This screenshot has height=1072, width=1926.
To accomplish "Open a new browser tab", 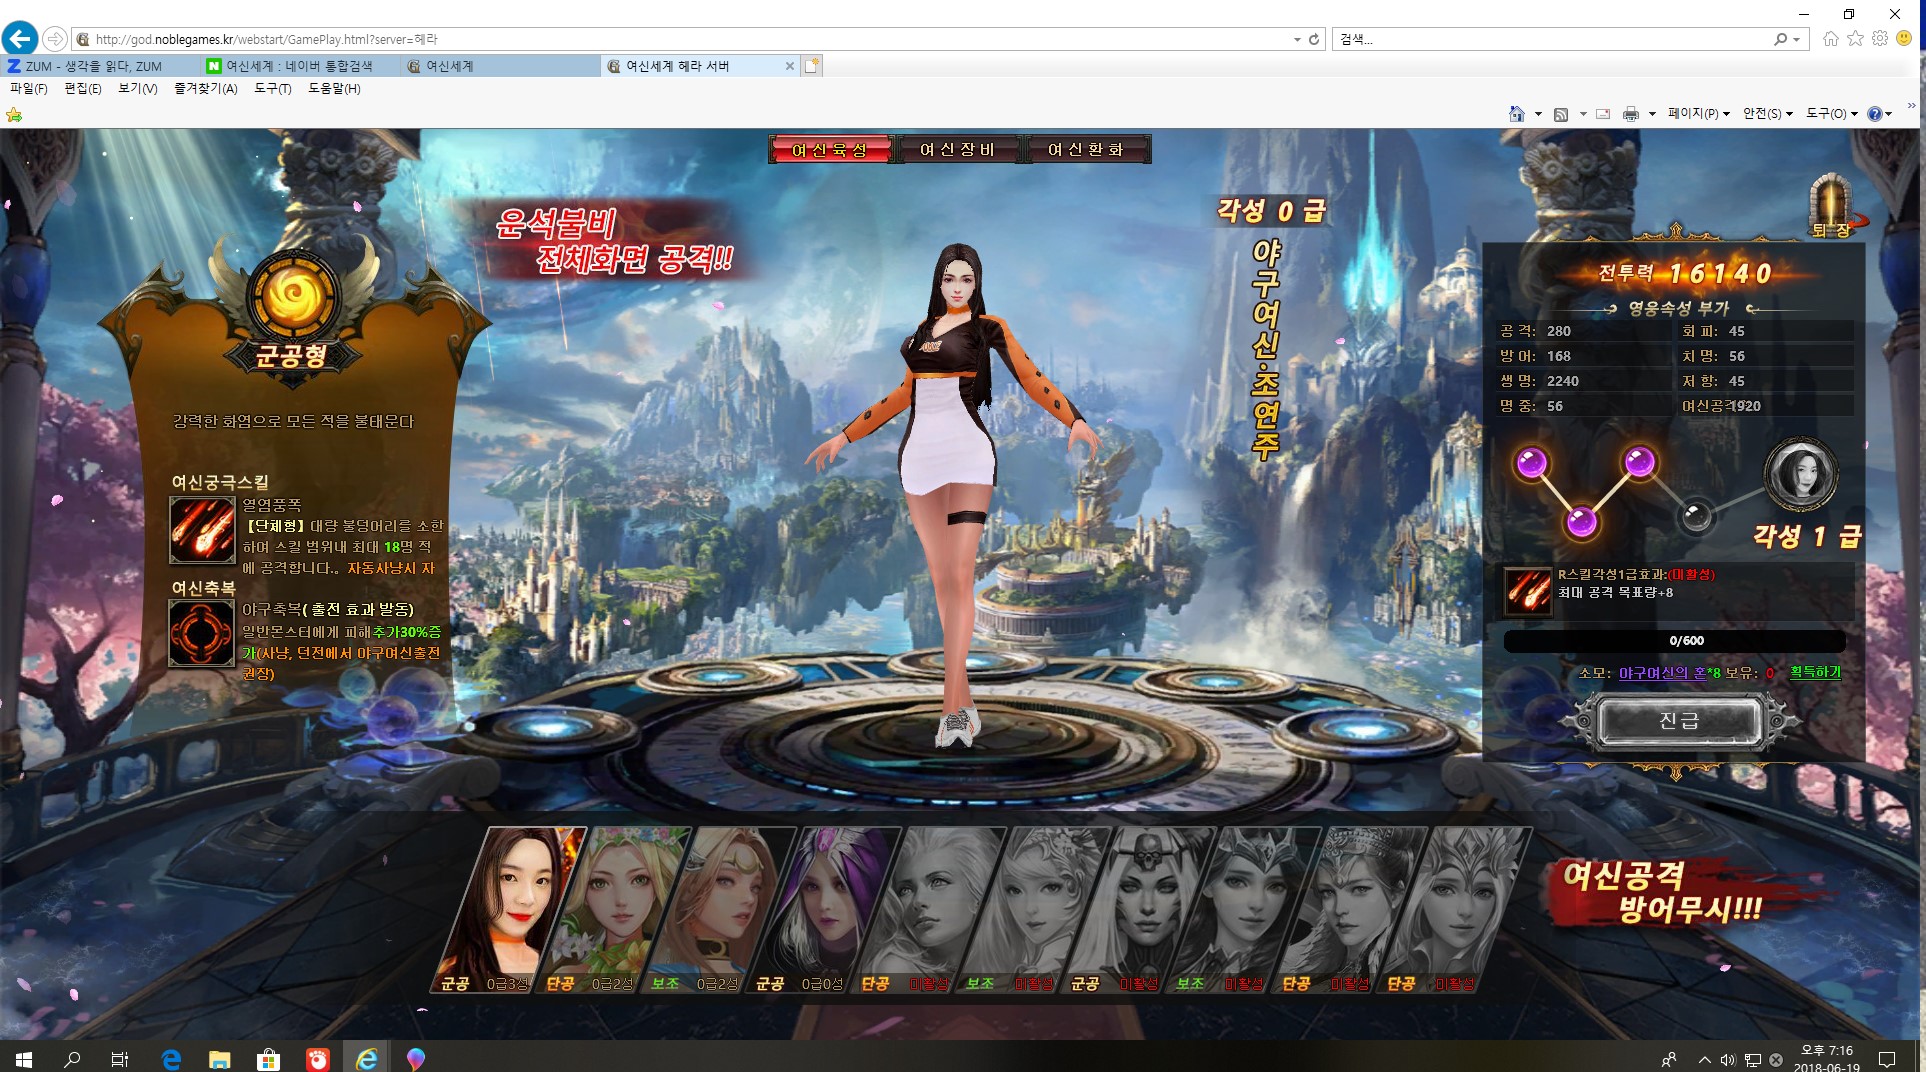I will 812,66.
